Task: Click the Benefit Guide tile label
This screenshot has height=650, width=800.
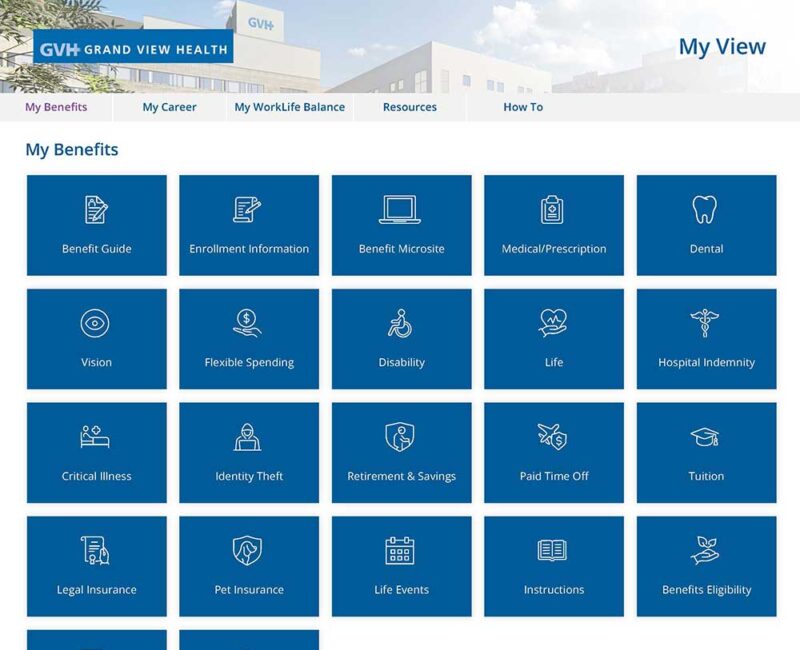Action: click(96, 249)
